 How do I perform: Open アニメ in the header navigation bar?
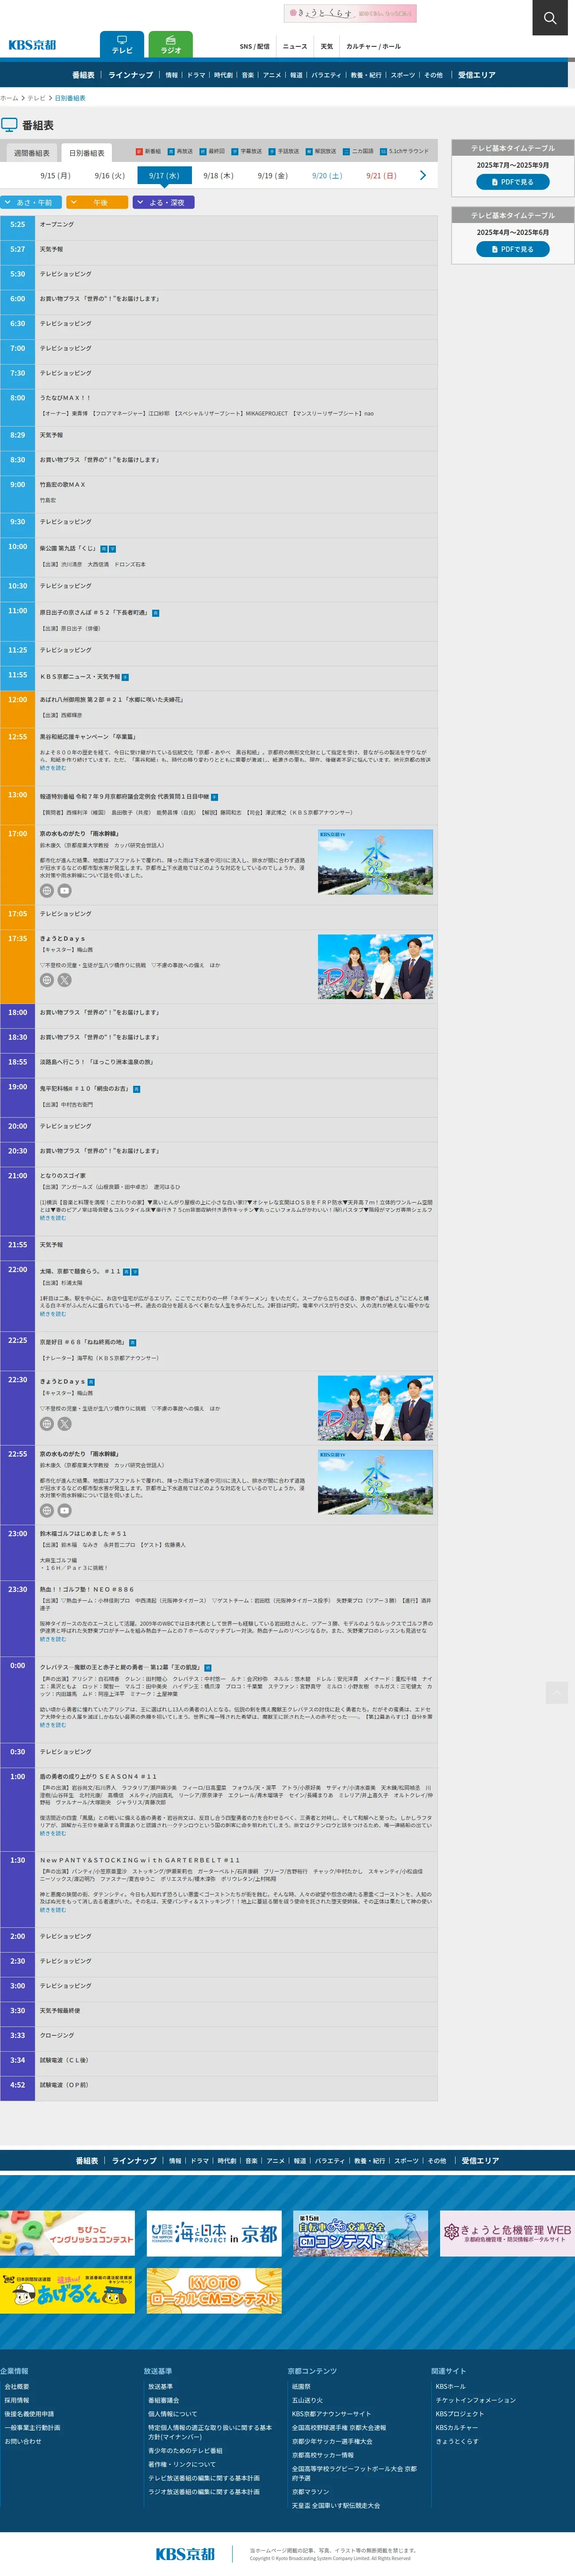pos(272,75)
